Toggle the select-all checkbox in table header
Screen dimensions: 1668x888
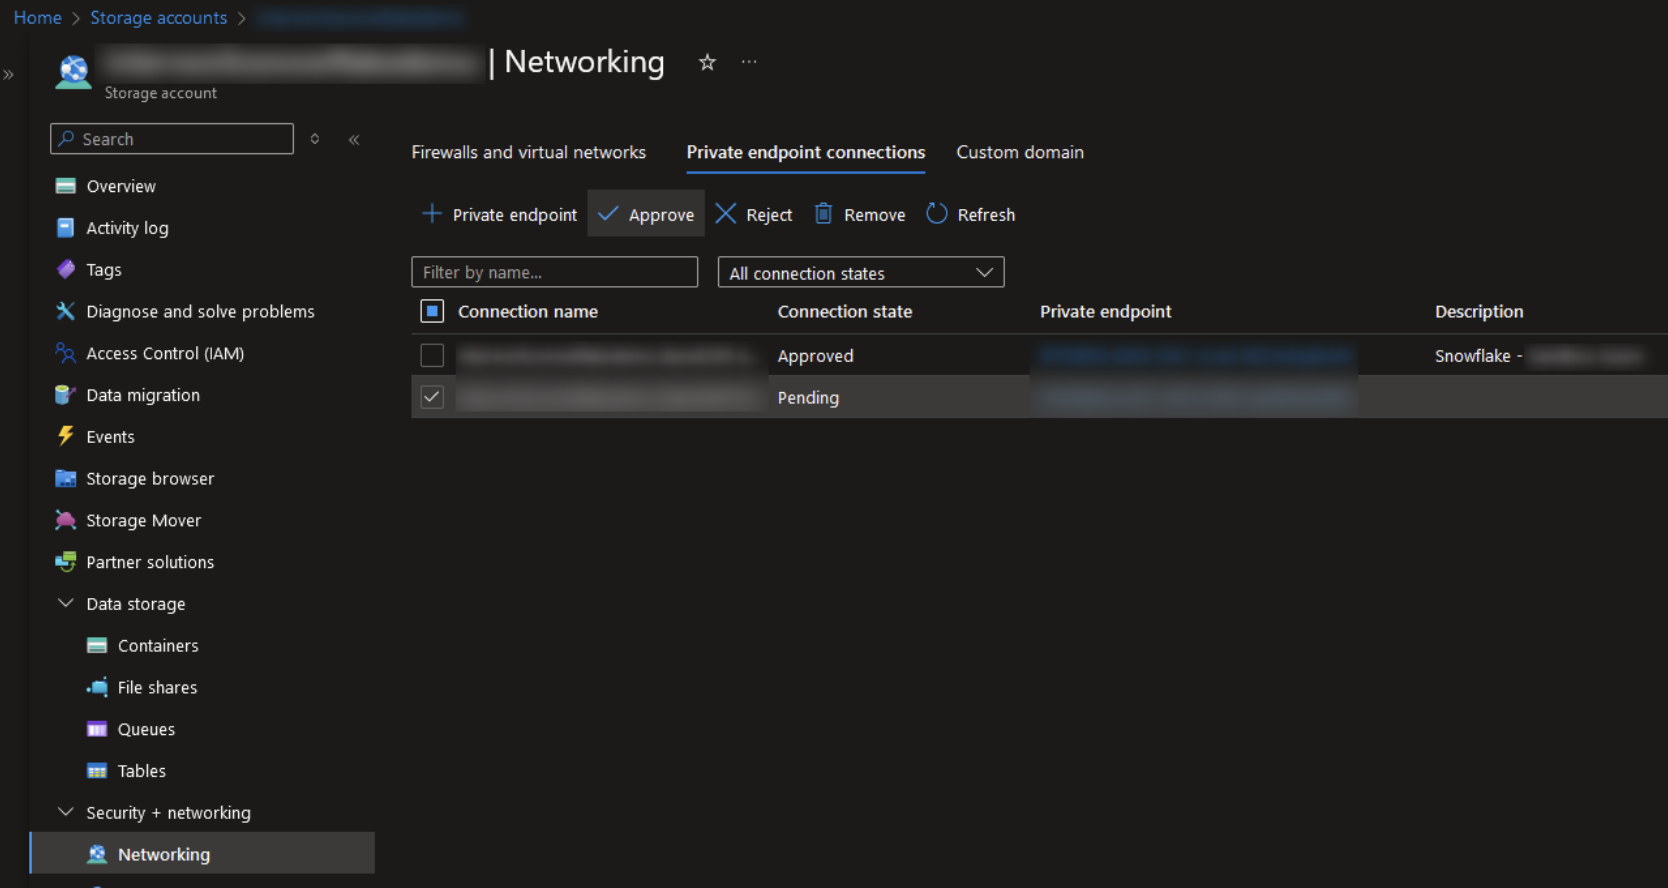pos(432,312)
